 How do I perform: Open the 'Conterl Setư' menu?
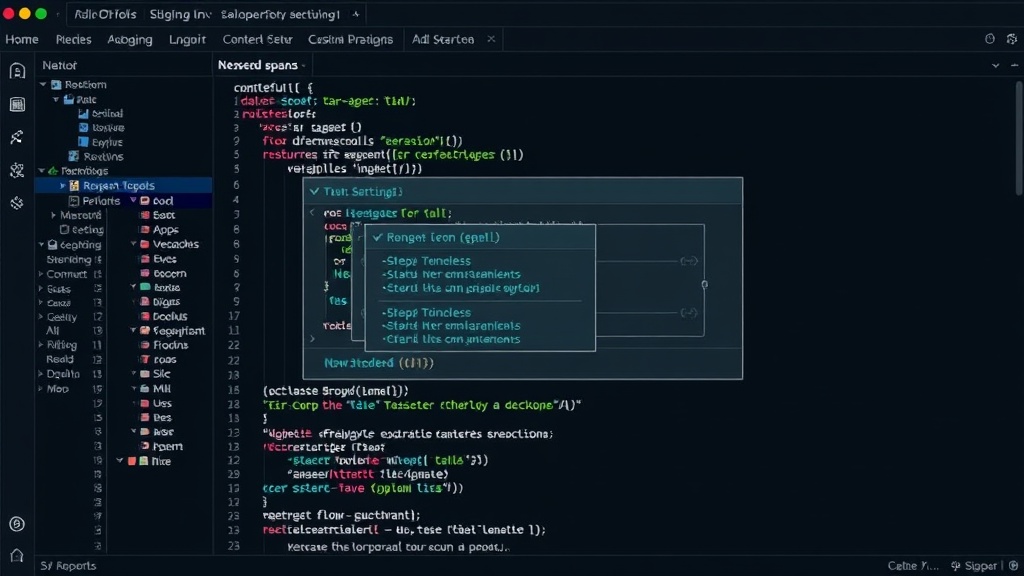pos(257,39)
